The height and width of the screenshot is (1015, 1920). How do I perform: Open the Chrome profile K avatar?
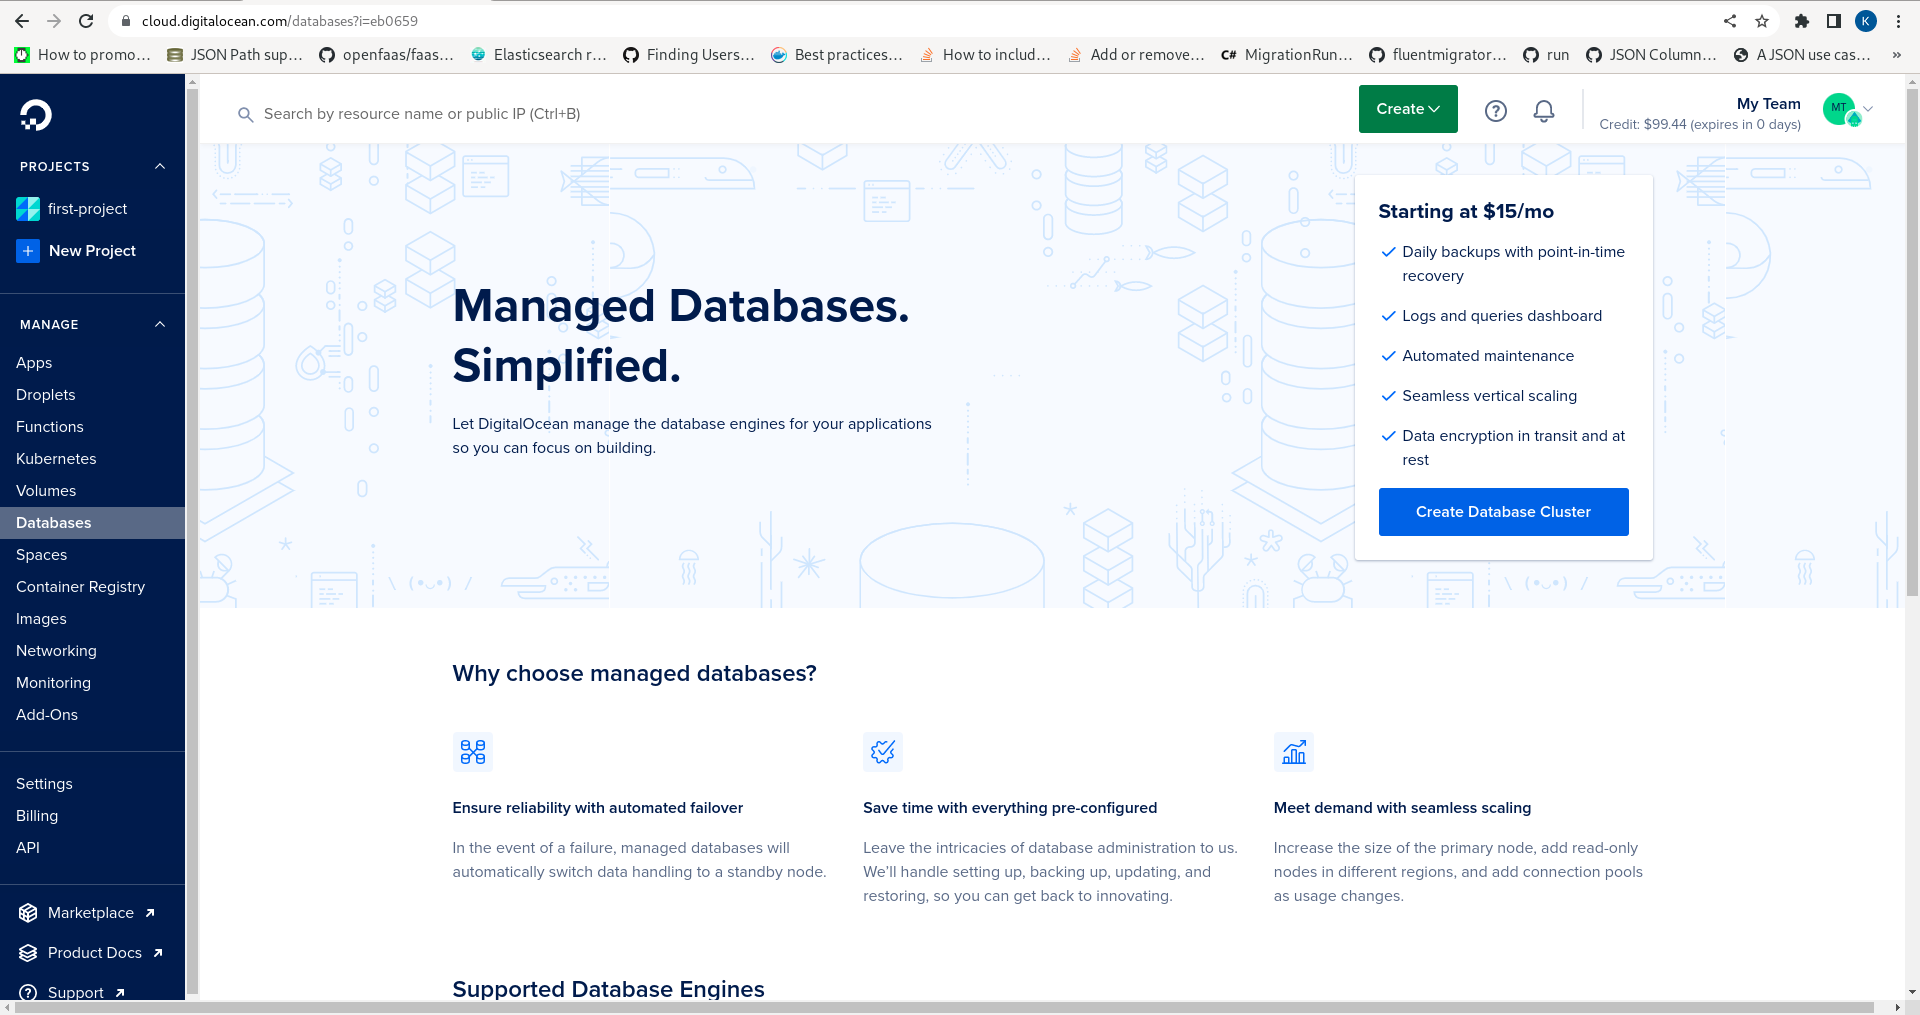[1866, 21]
